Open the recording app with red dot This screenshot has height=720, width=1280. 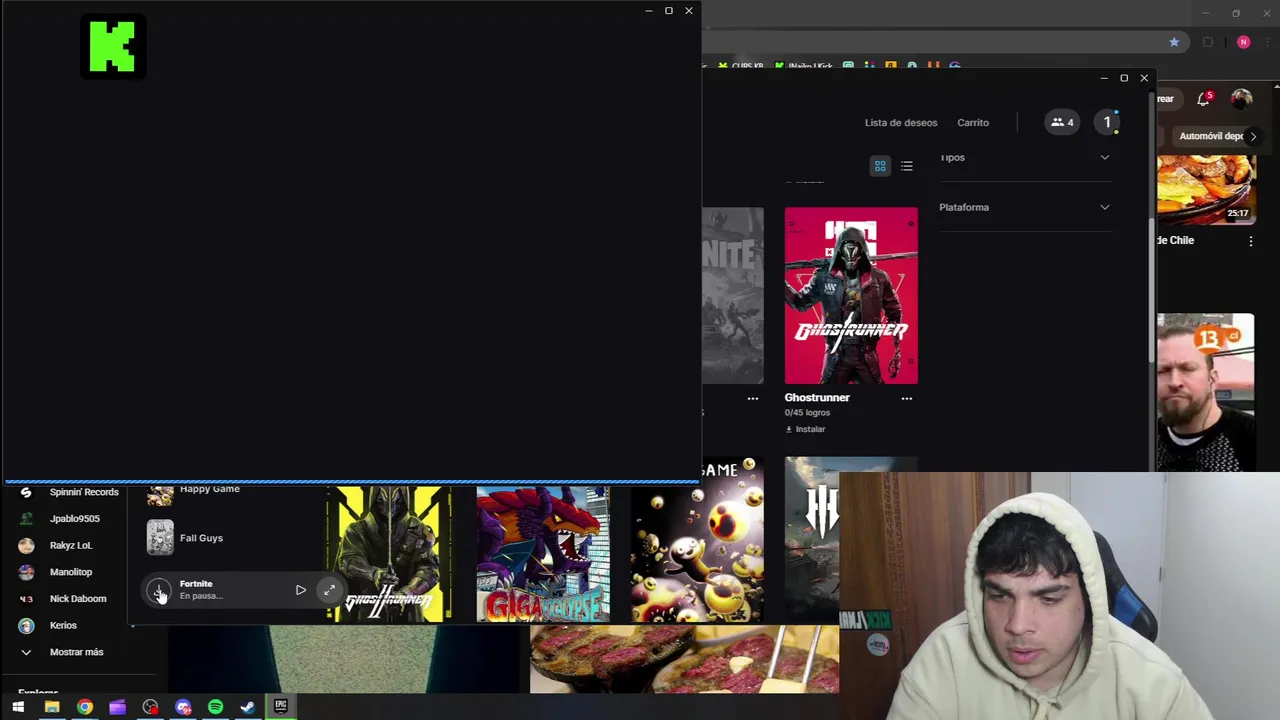150,707
